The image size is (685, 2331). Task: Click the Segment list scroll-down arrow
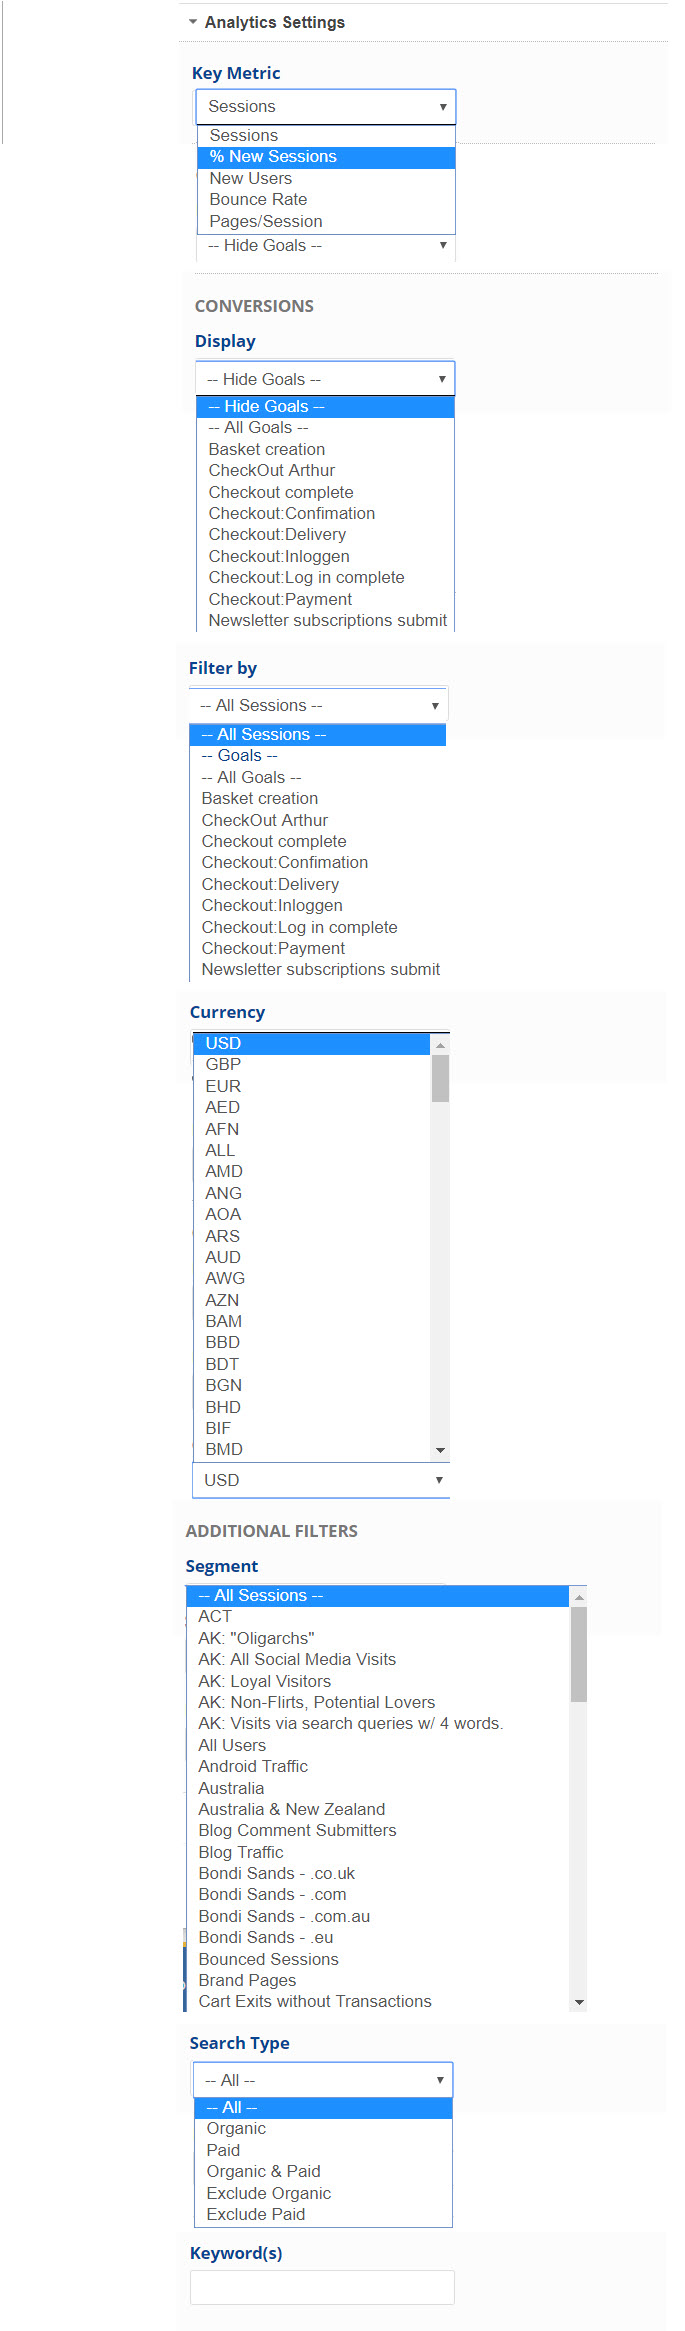point(579,2002)
